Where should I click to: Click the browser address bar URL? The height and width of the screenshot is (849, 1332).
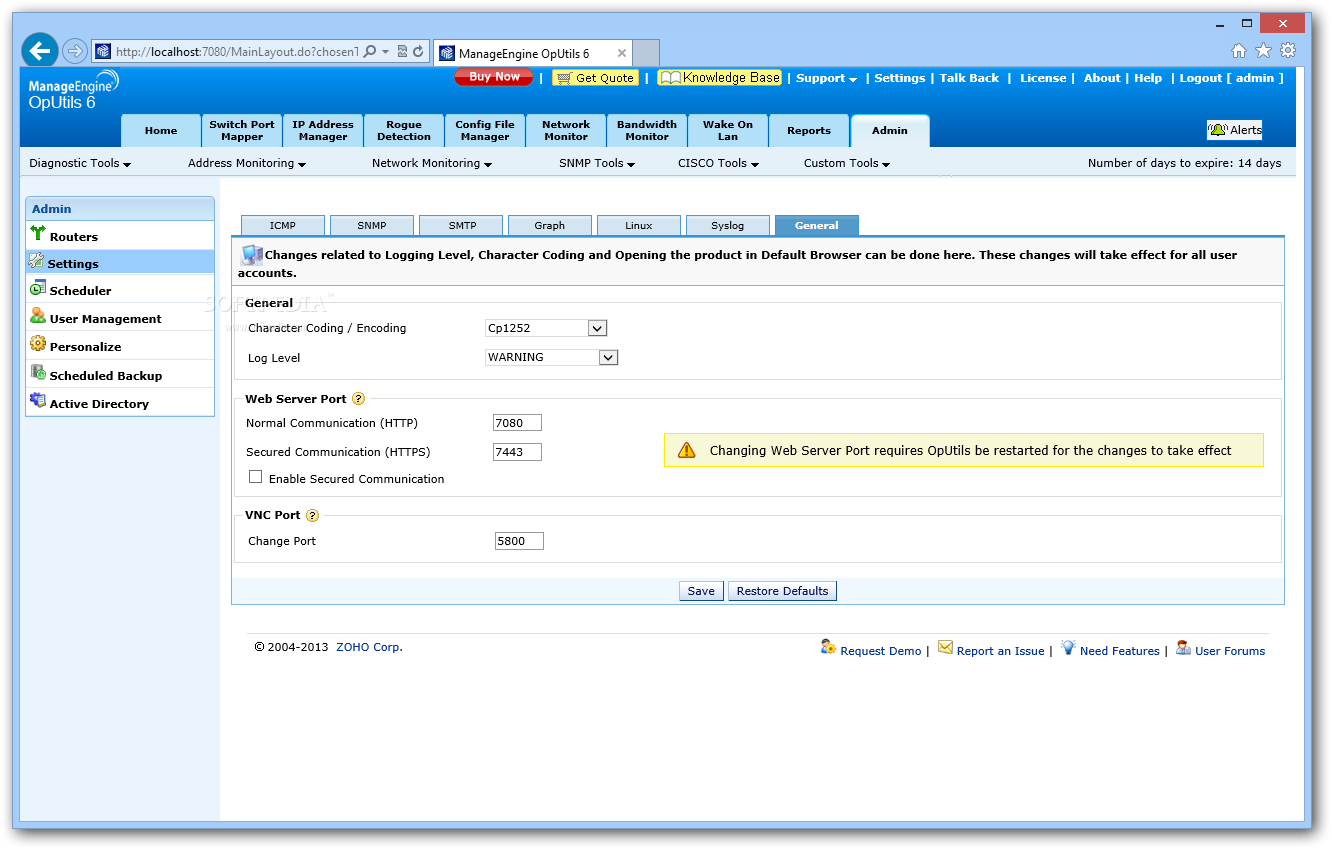click(237, 52)
